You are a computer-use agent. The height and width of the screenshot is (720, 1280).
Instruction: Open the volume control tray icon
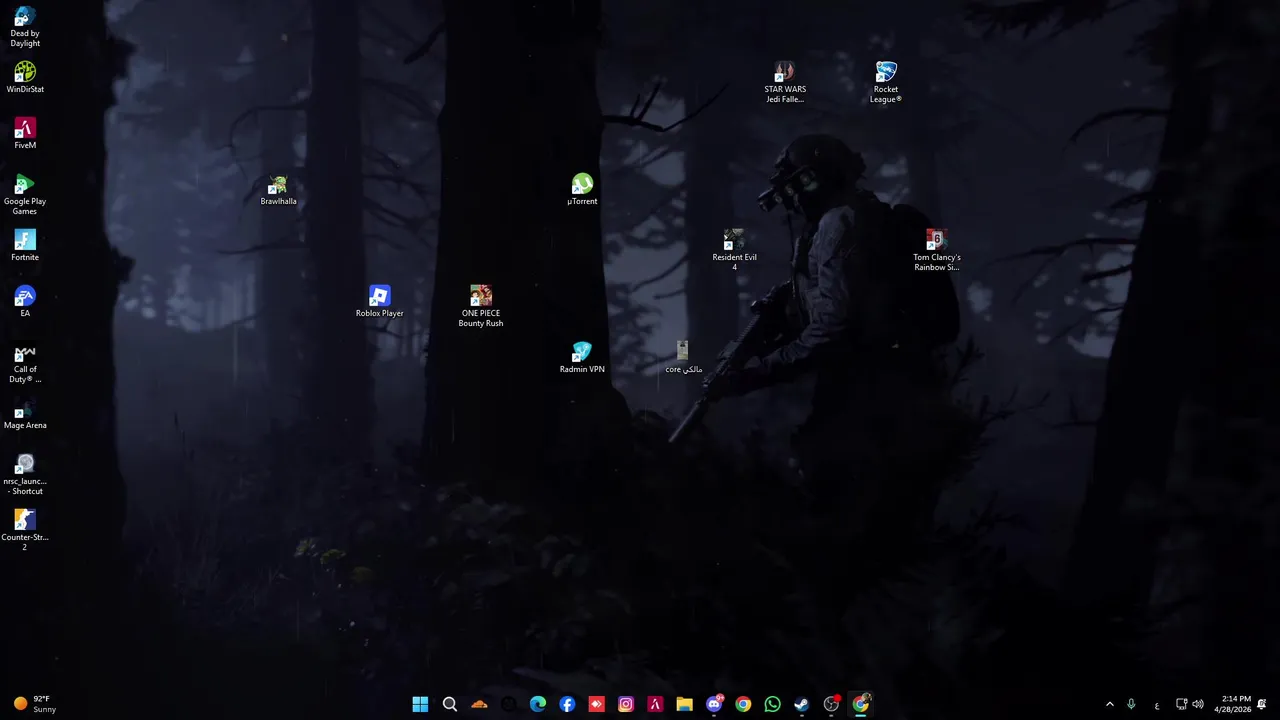(x=1198, y=704)
